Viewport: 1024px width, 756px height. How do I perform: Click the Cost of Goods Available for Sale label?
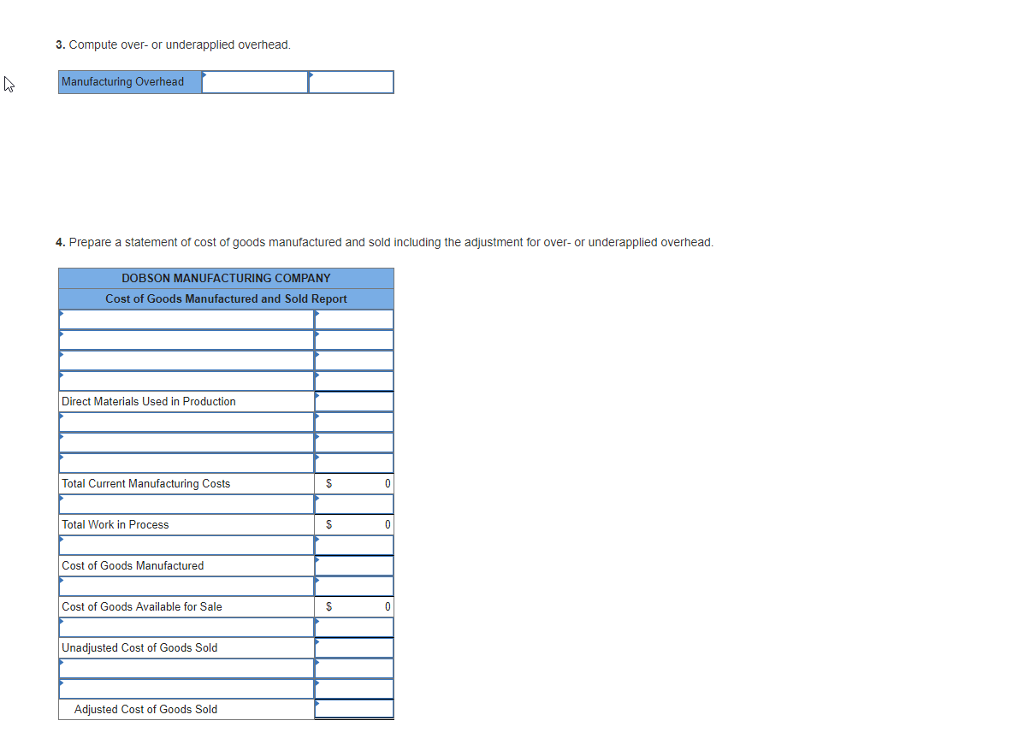tap(142, 607)
